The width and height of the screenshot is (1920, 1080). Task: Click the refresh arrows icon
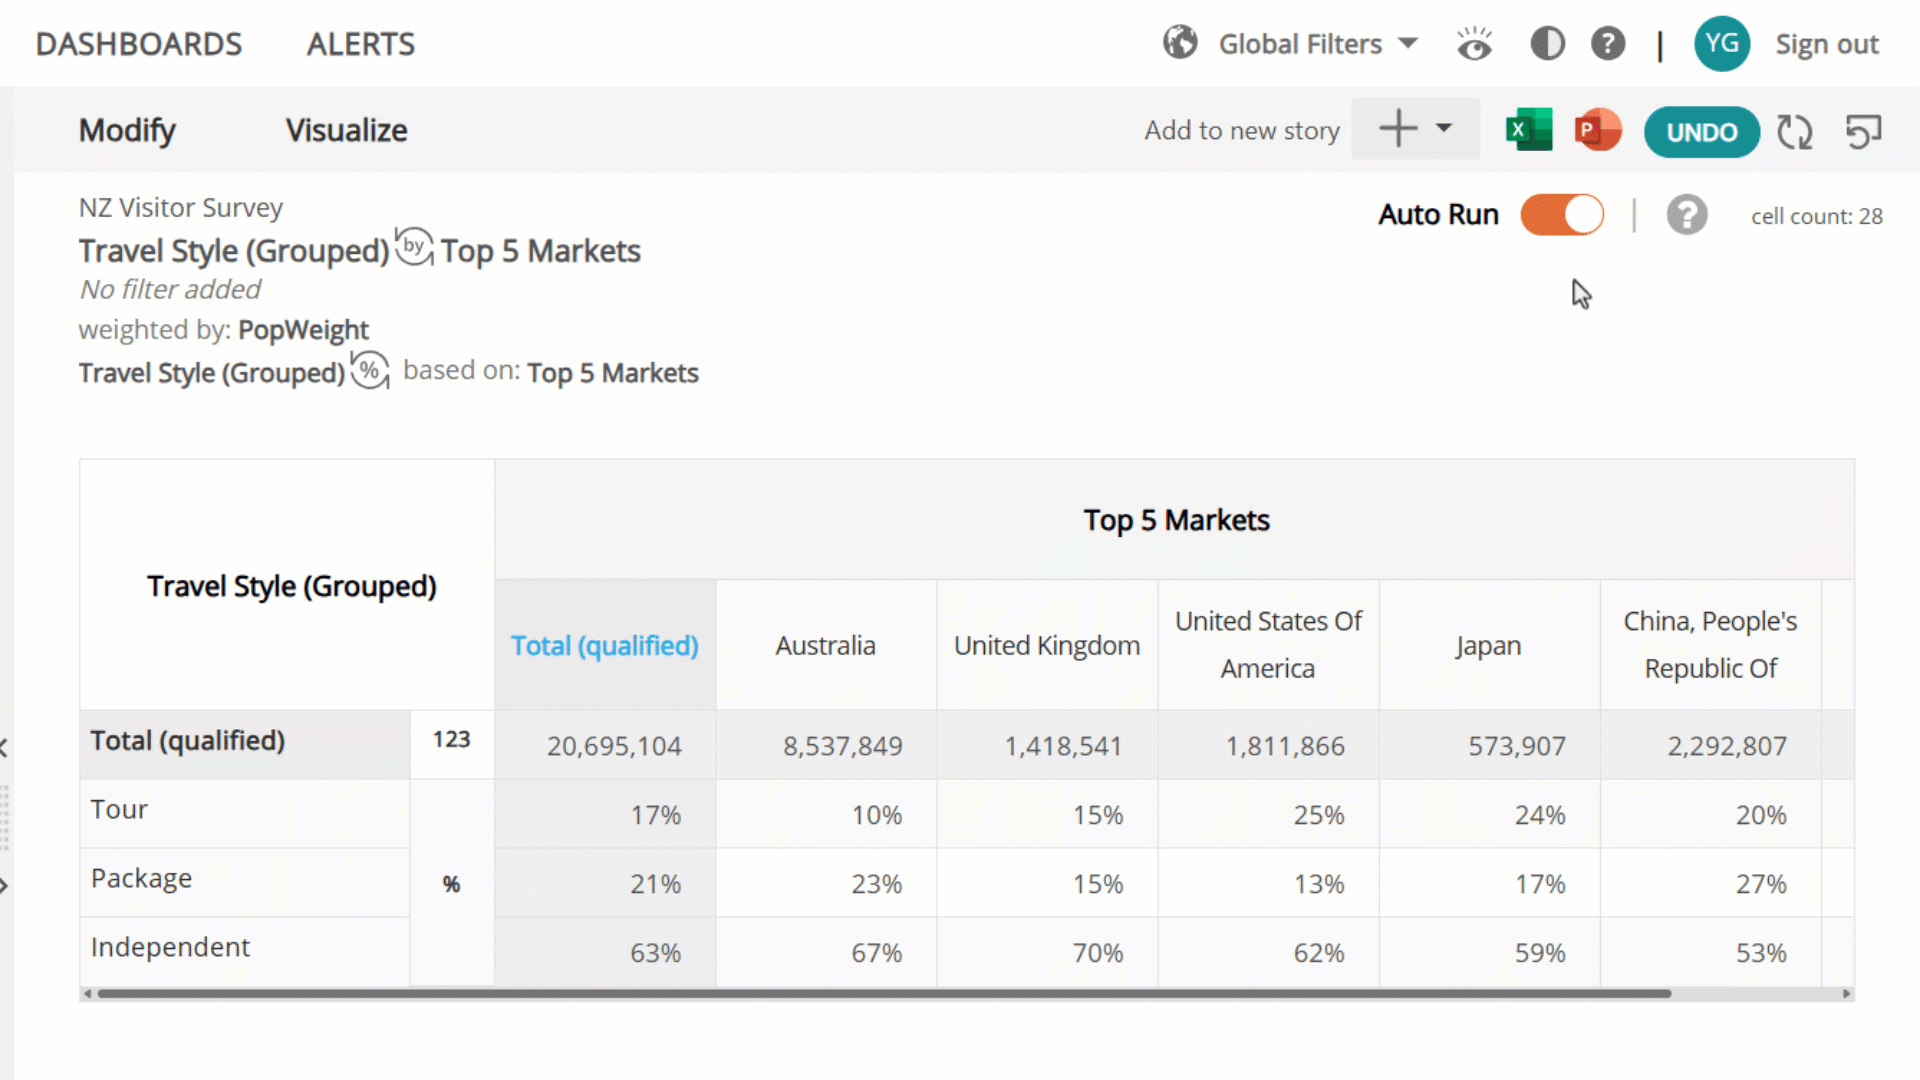point(1794,131)
